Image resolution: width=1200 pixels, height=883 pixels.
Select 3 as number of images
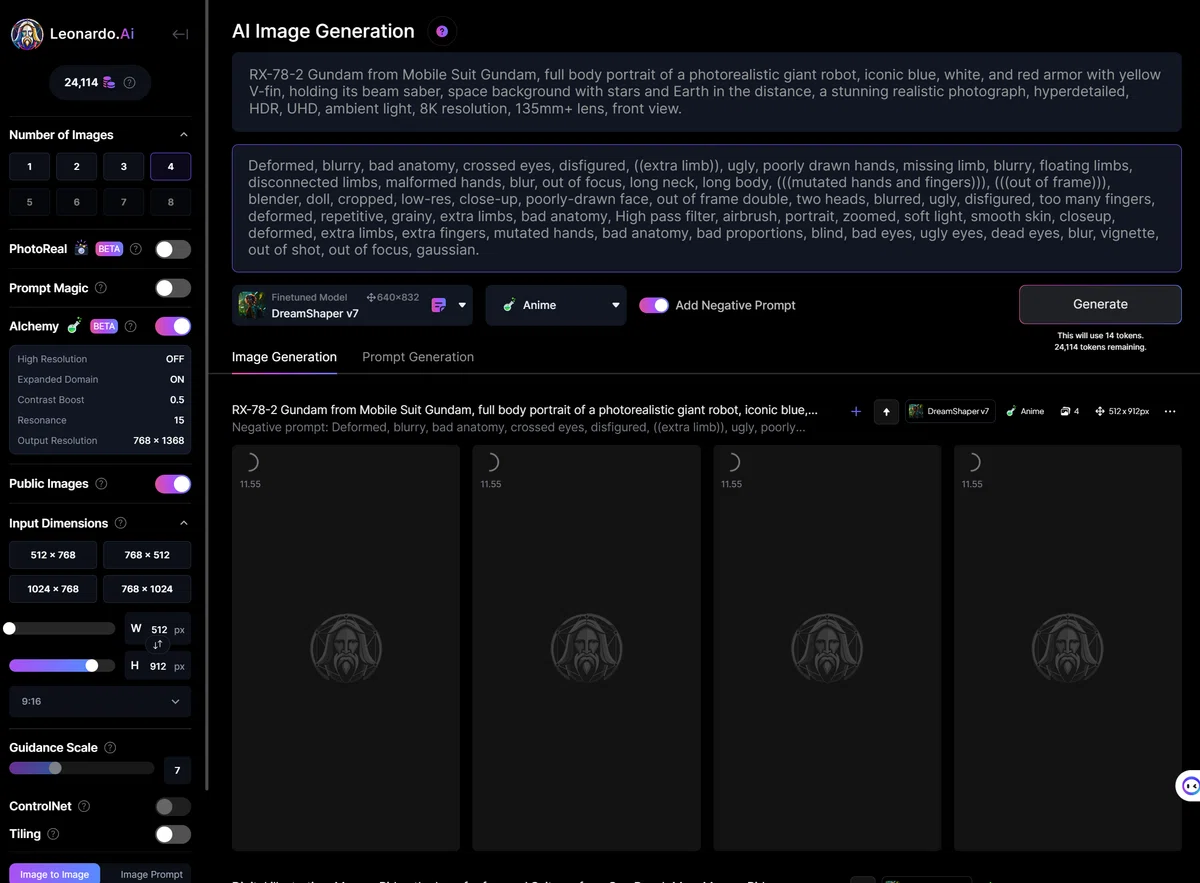point(123,166)
